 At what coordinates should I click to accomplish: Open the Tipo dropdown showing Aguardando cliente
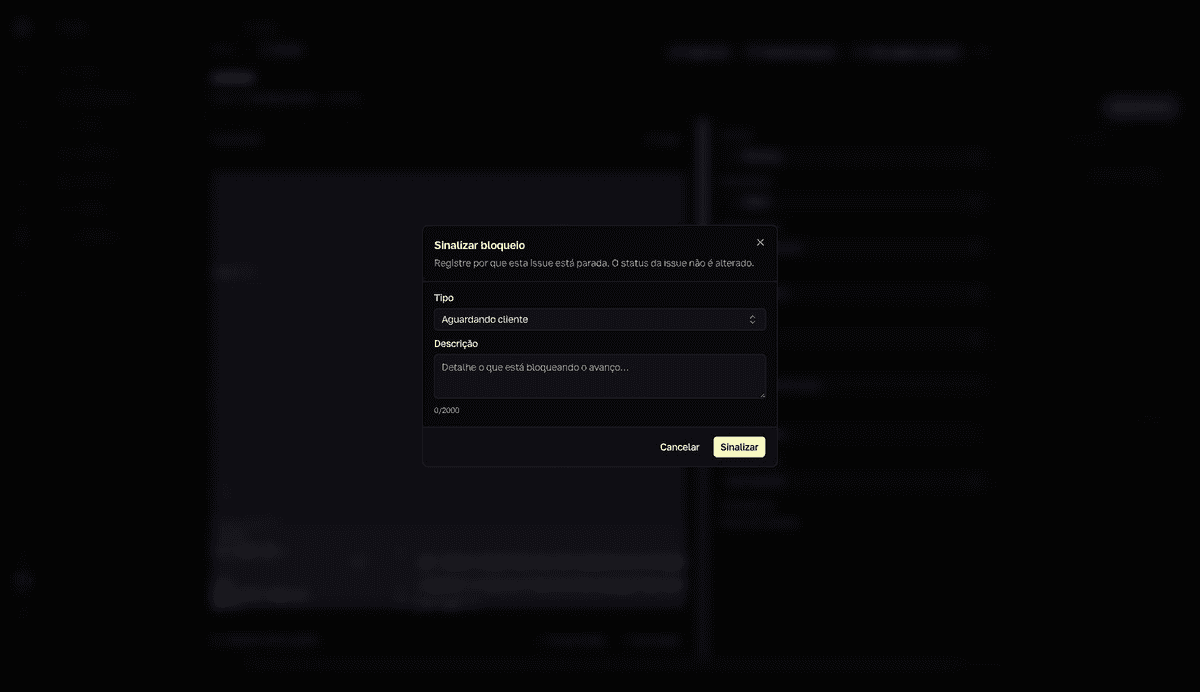[600, 319]
